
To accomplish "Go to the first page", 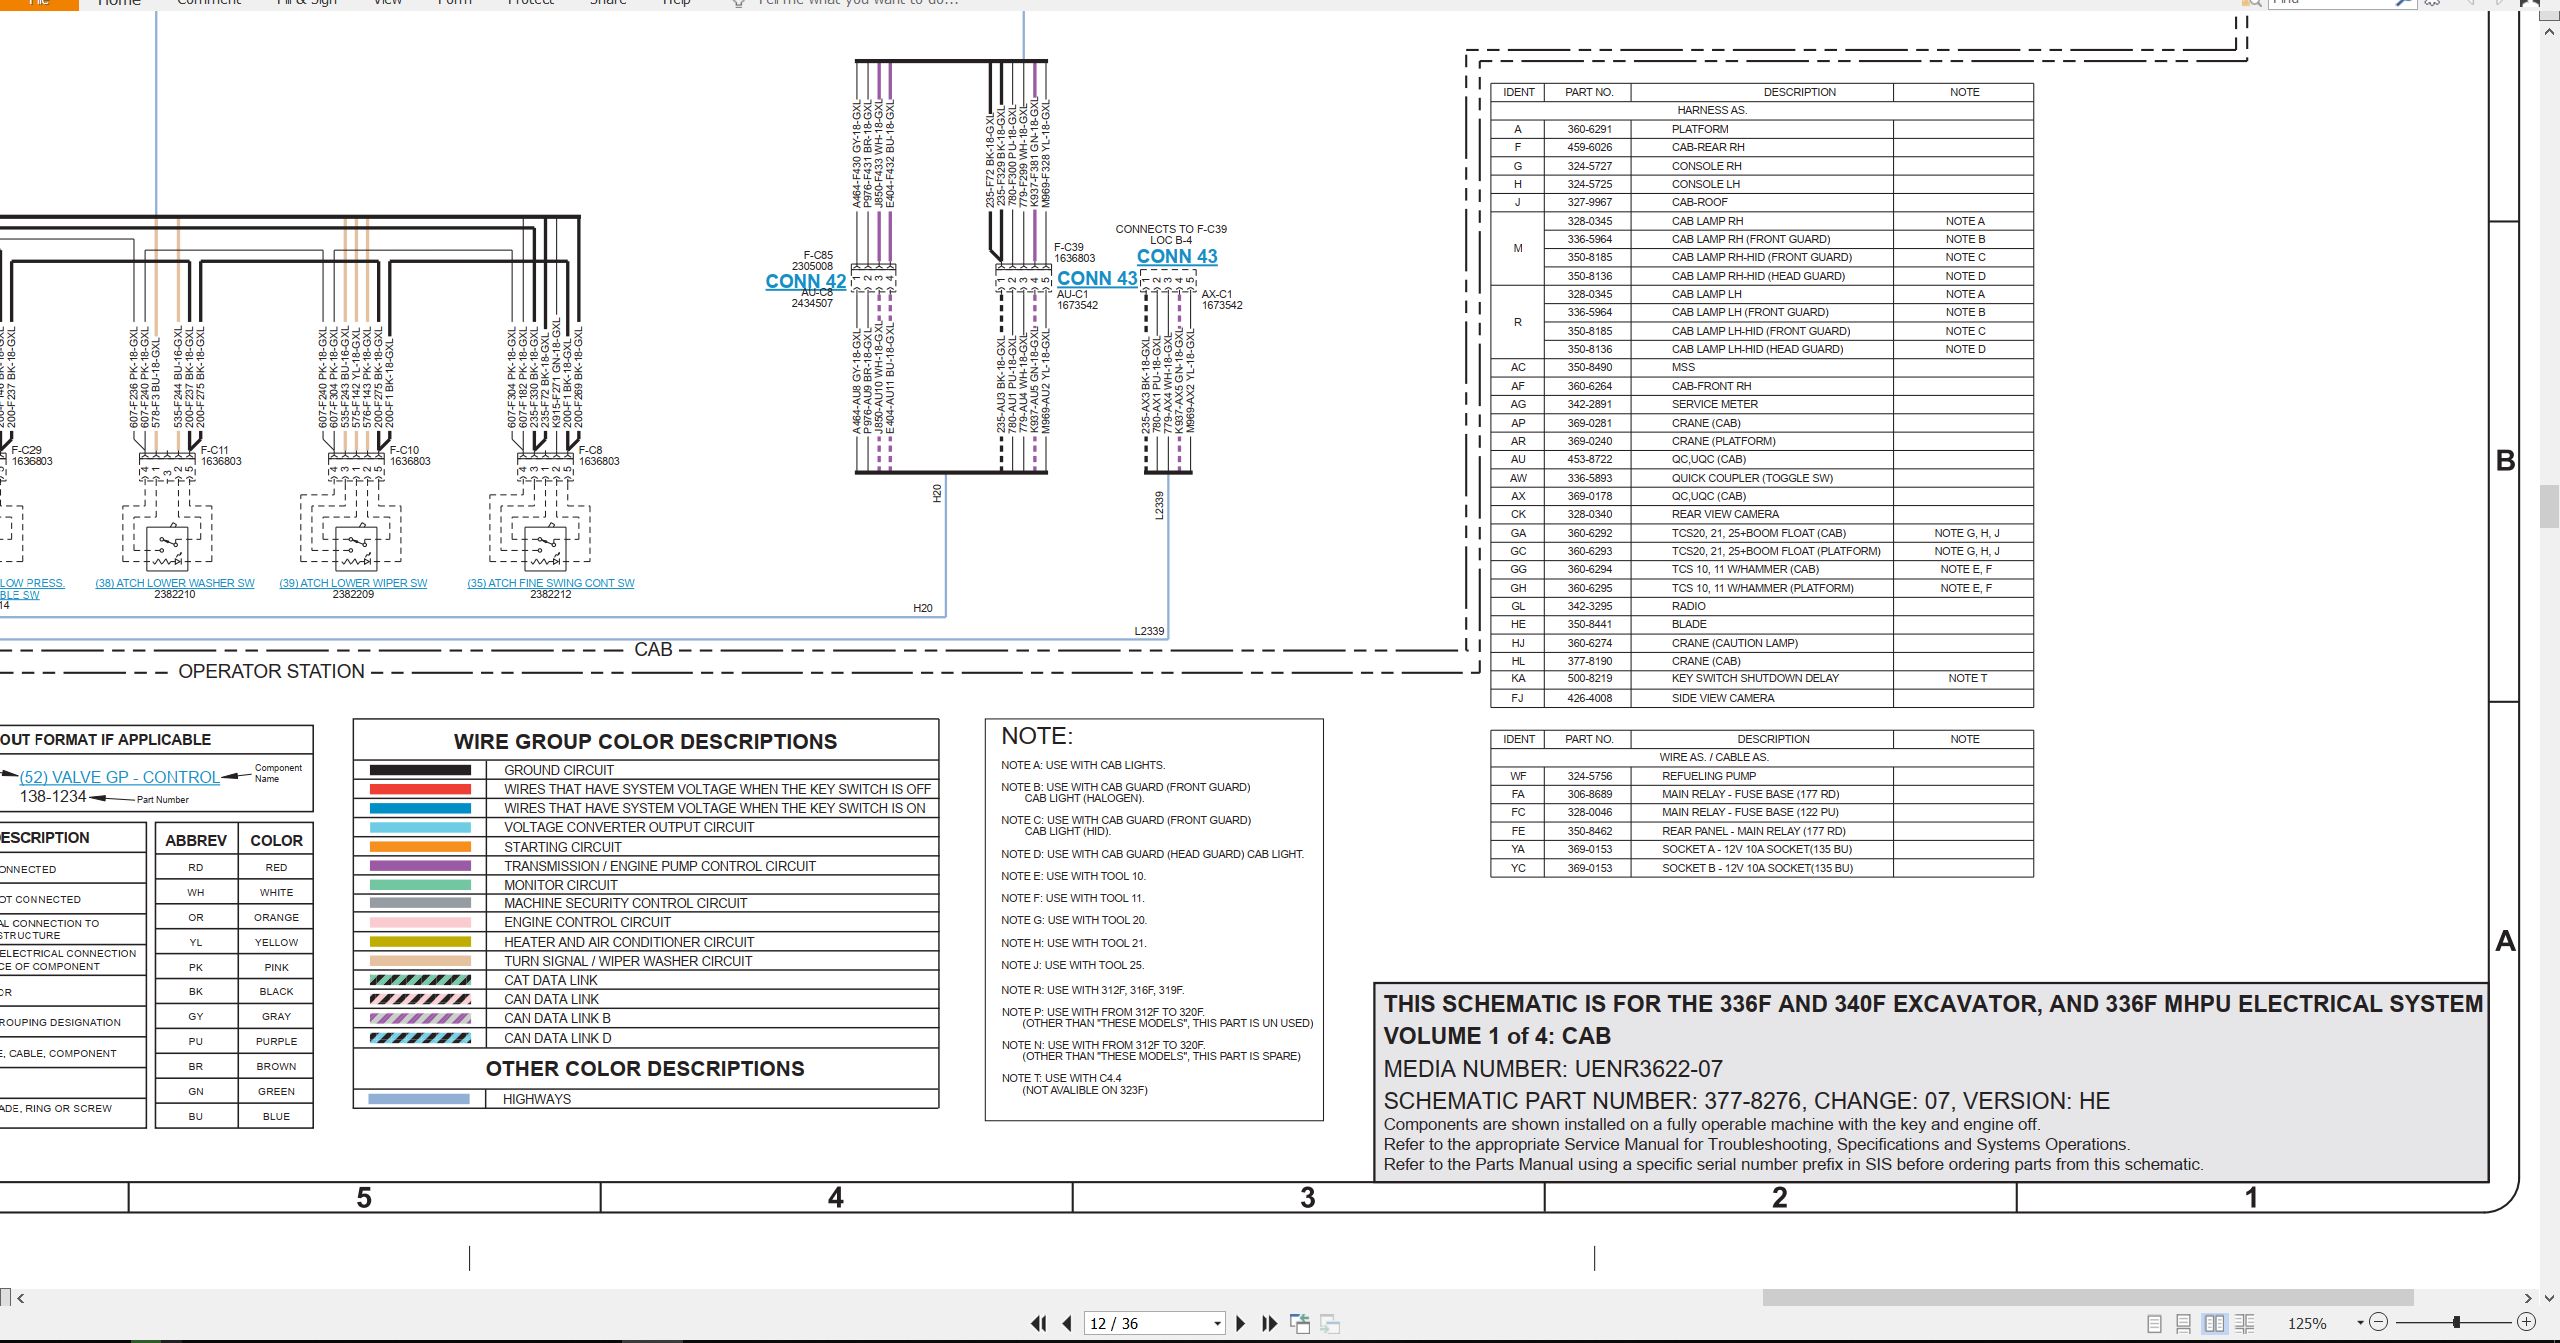I will (x=1039, y=1323).
